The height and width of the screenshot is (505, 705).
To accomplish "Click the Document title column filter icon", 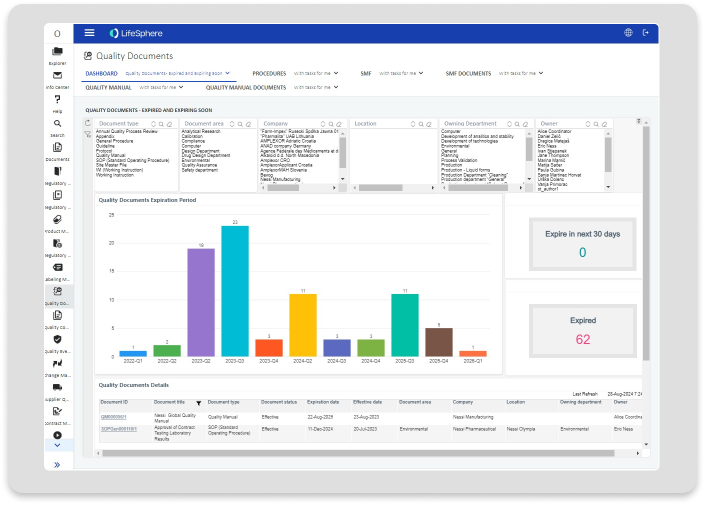I will (x=198, y=402).
